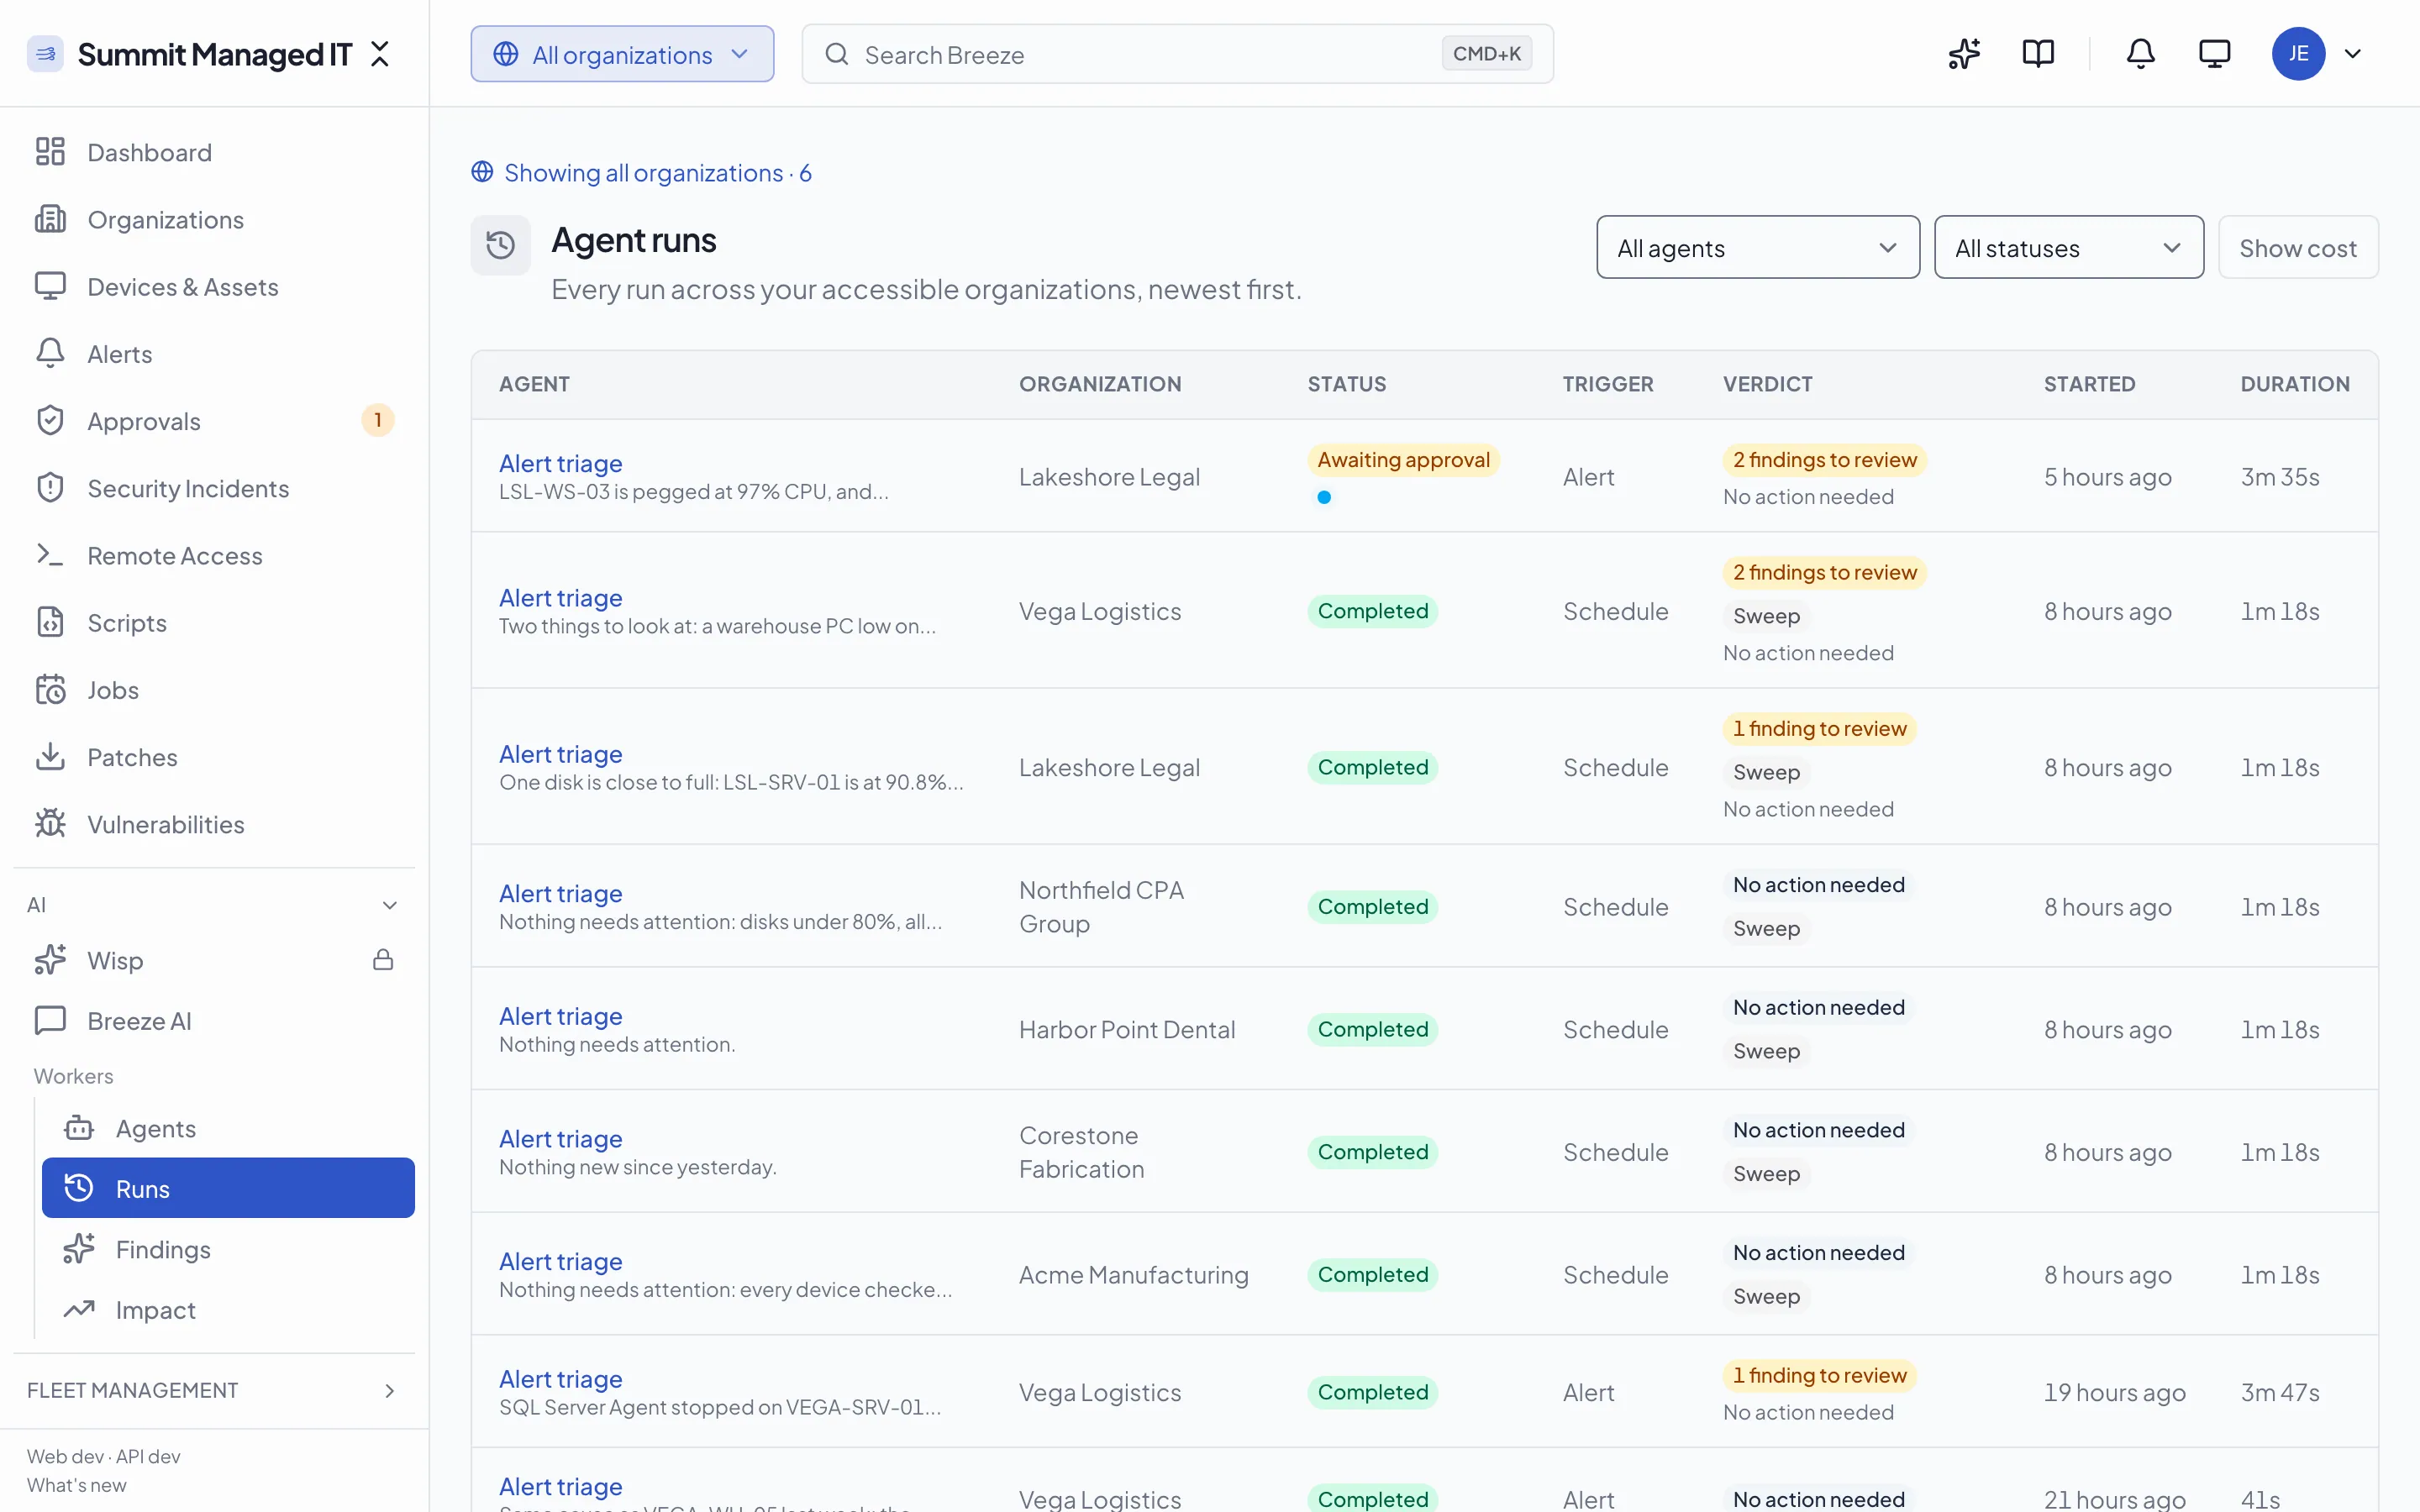Open the All agents filter dropdown

click(x=1757, y=247)
